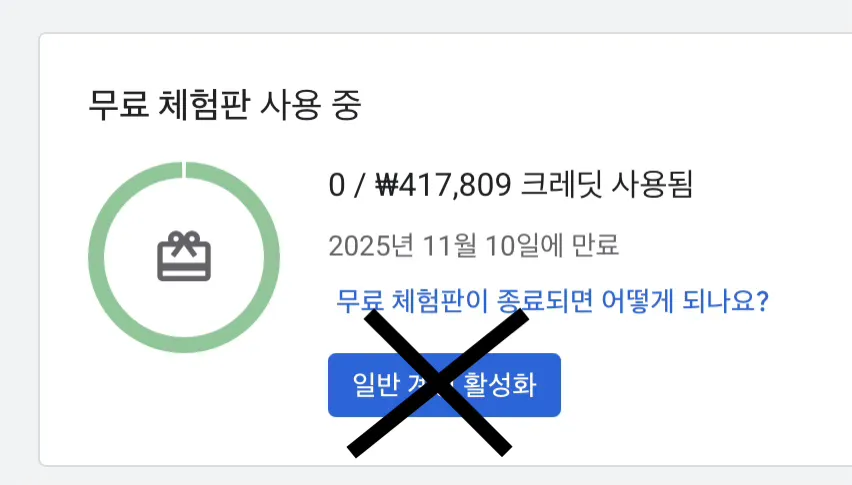
Task: Click the '무료 체험판이' start of the blue link
Action: point(412,300)
